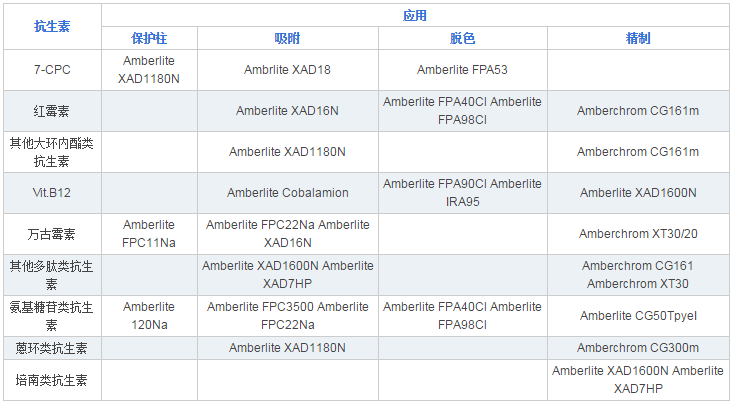Screen dimensions: 731x403
Task: Click the Amberlite CG50Tpyel cell
Action: click(638, 316)
